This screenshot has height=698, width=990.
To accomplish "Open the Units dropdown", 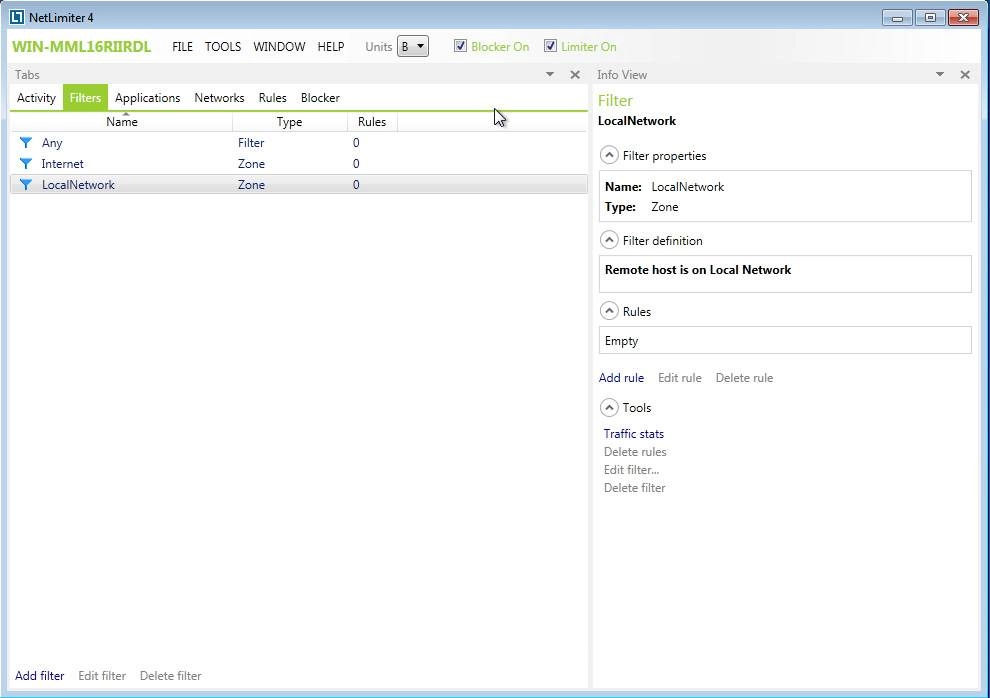I will pyautogui.click(x=413, y=46).
